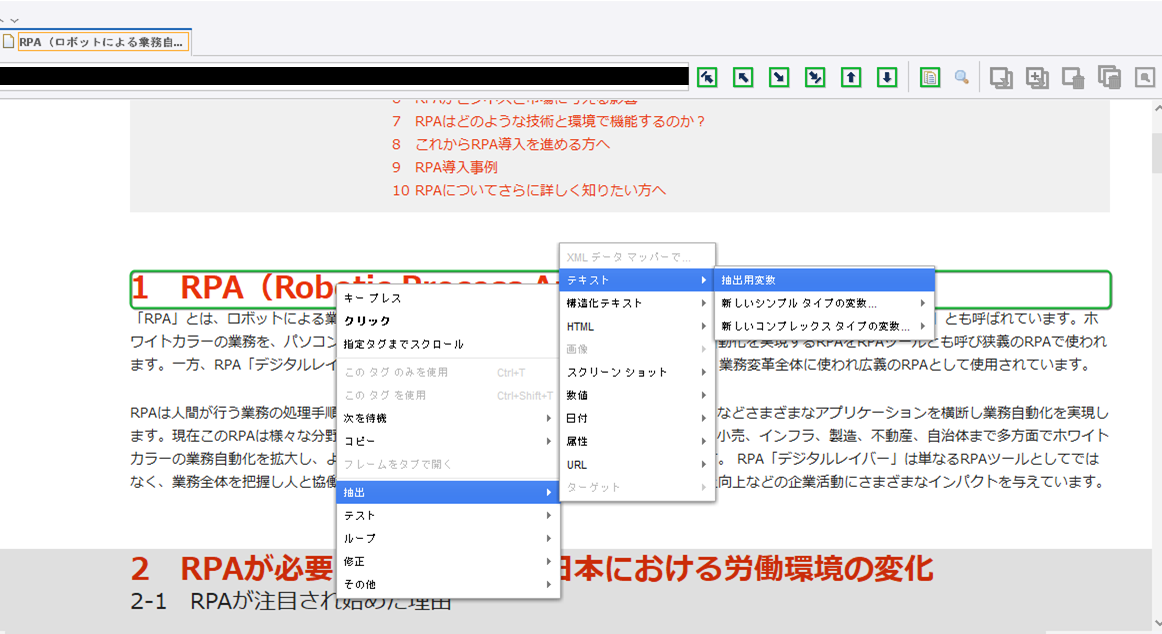Image resolution: width=1162 pixels, height=634 pixels.
Task: Open the RPA導入事例 contents link
Action: coord(455,167)
